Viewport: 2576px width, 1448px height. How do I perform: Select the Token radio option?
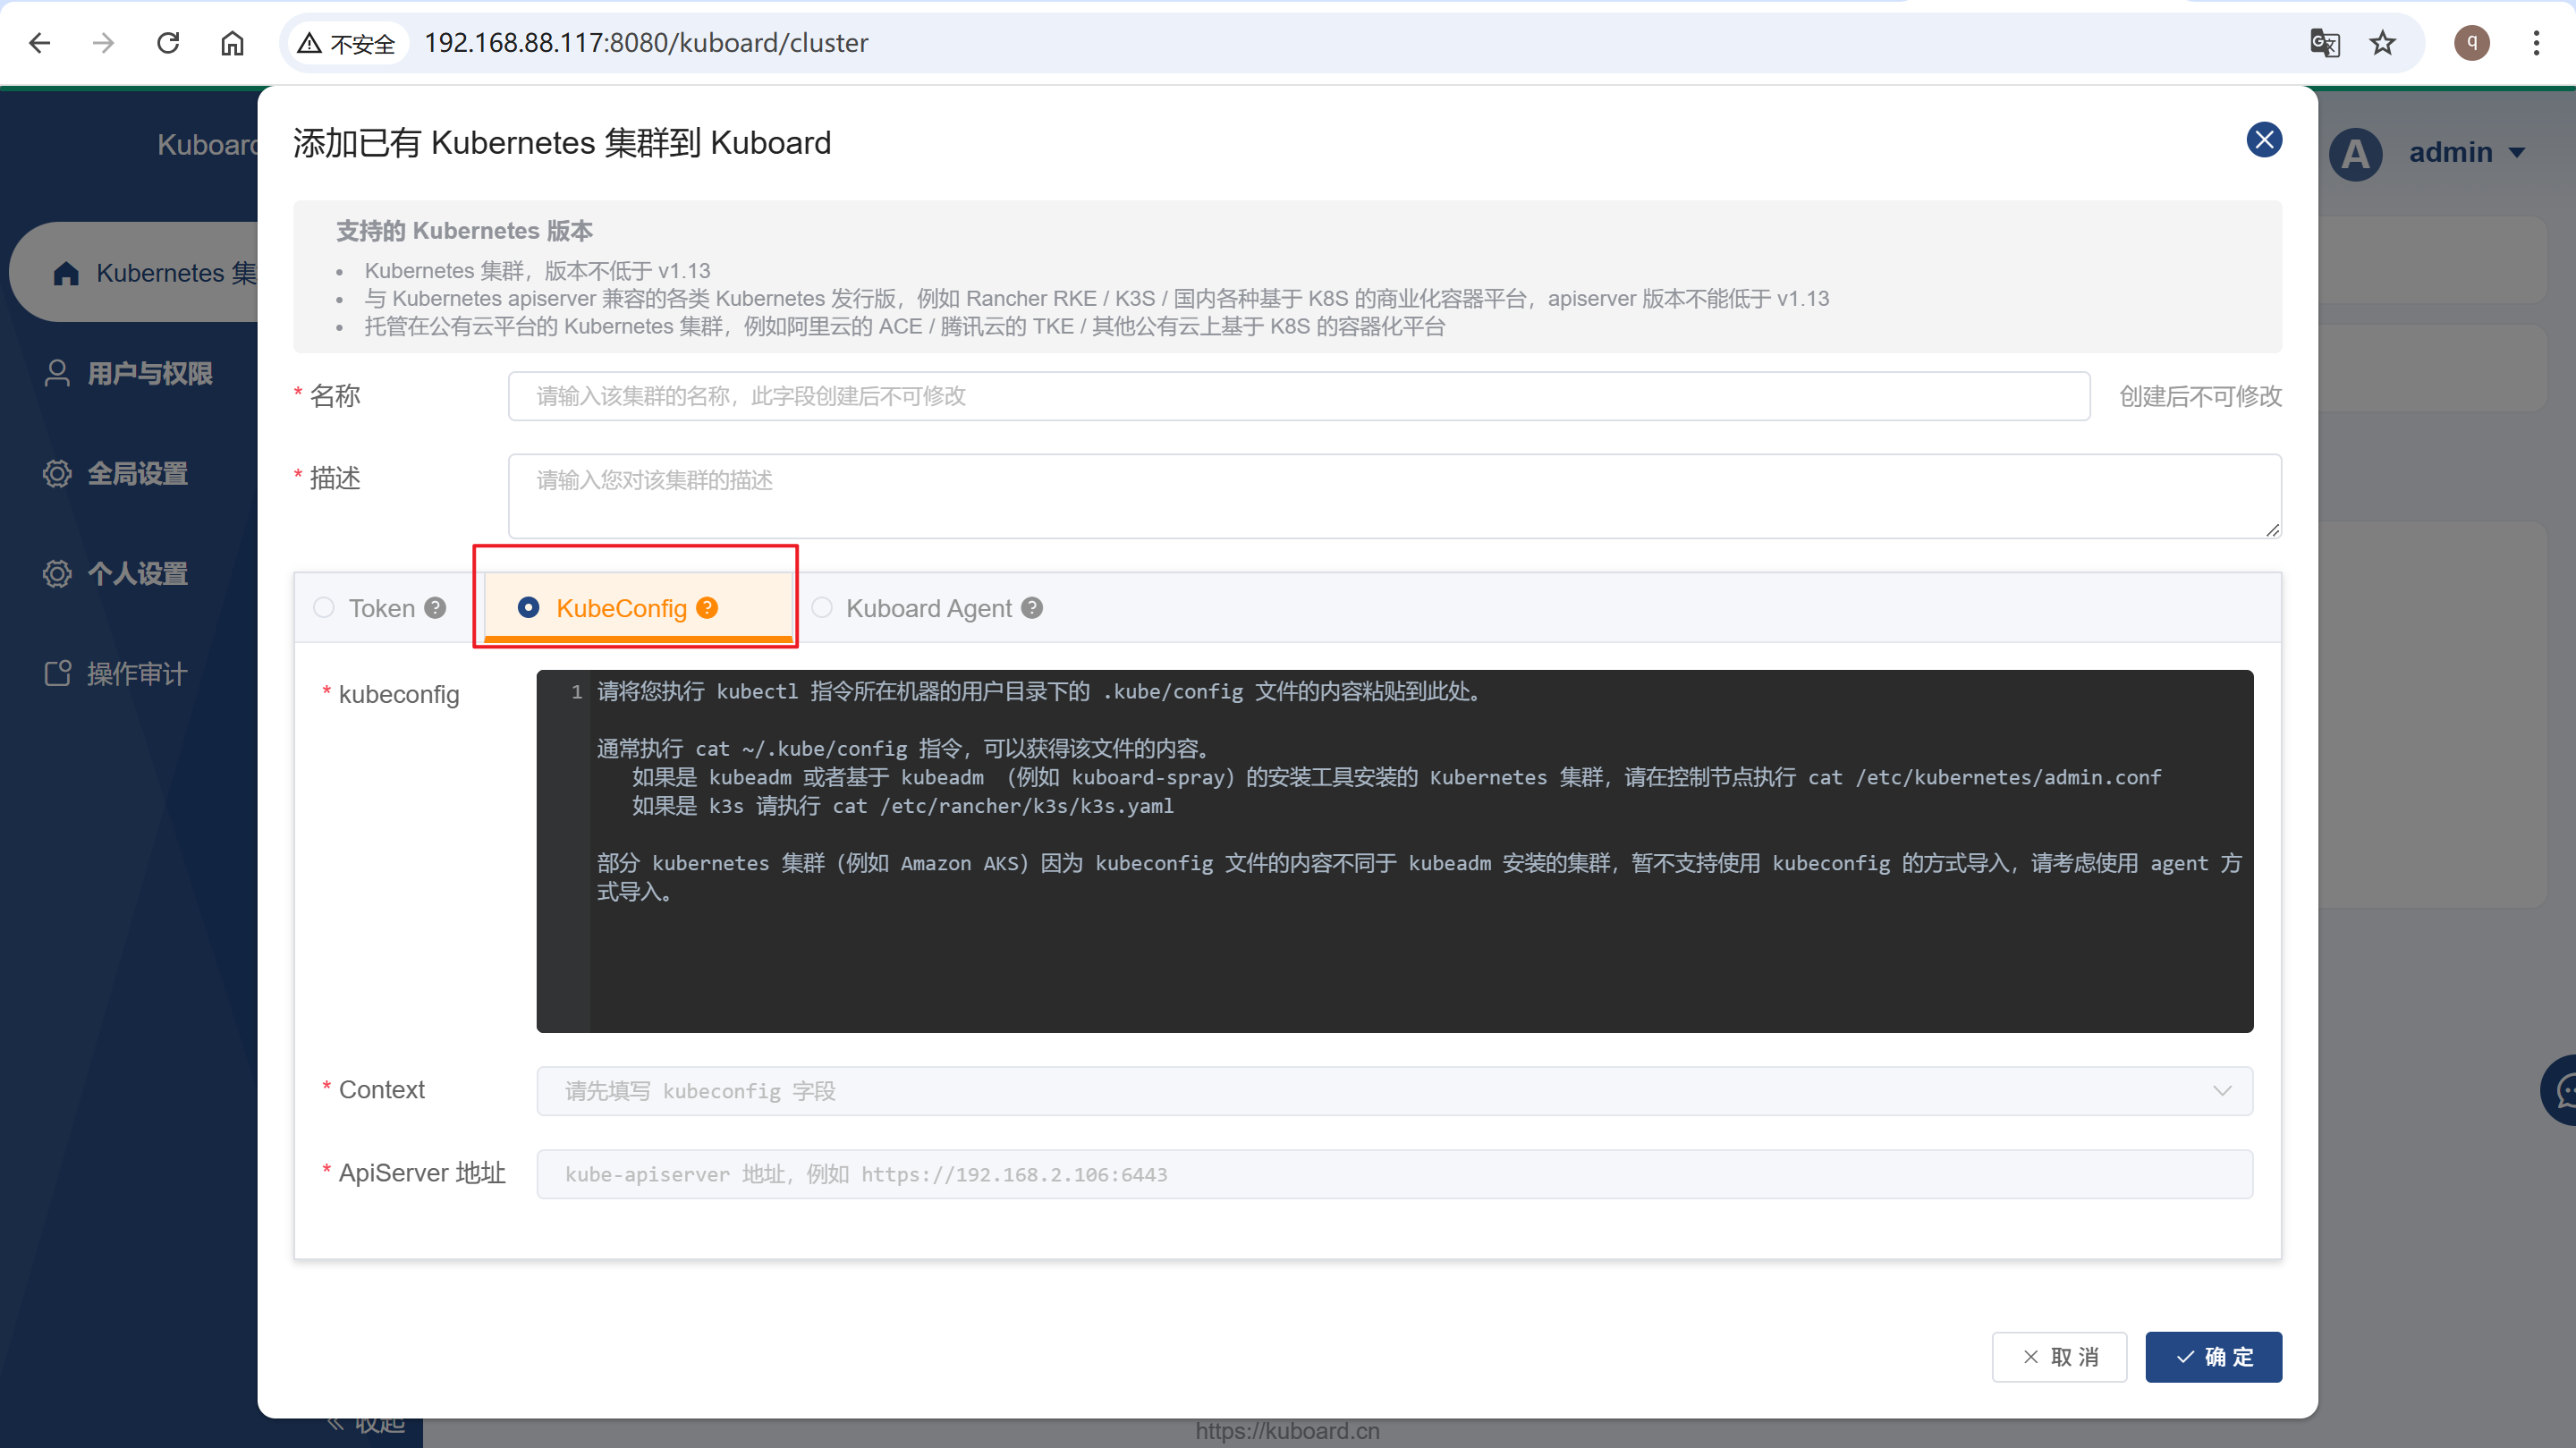tap(324, 608)
